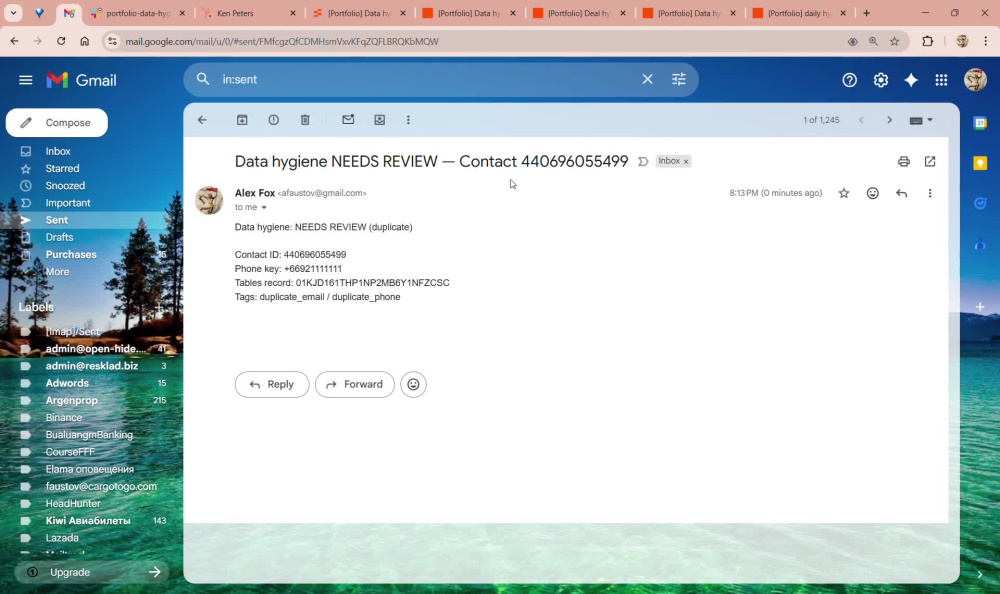
Task: Expand the 'to me' recipient details
Action: point(264,207)
